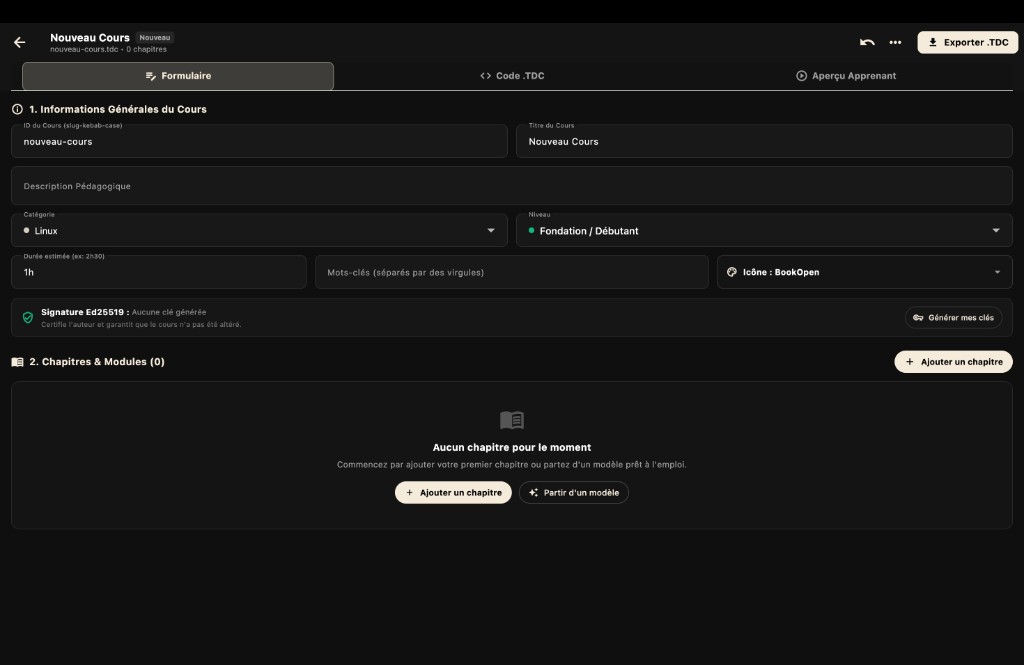Open the Icône : BookOpen dropdown
The image size is (1024, 665).
(x=865, y=272)
